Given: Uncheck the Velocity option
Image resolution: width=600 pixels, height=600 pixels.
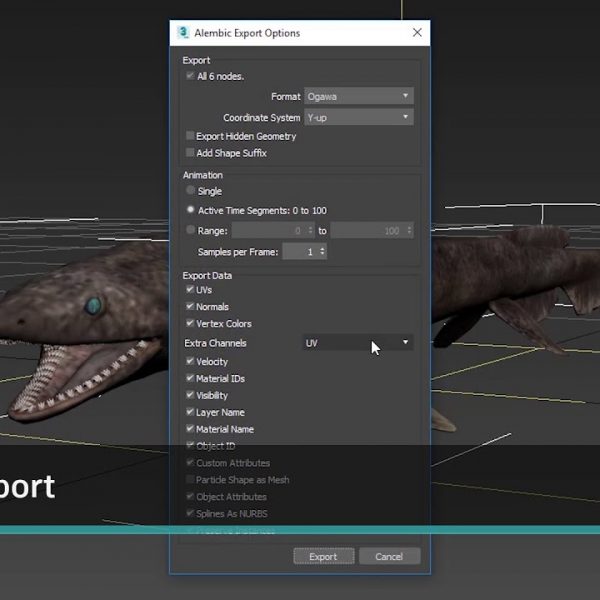Looking at the screenshot, I should click(190, 362).
